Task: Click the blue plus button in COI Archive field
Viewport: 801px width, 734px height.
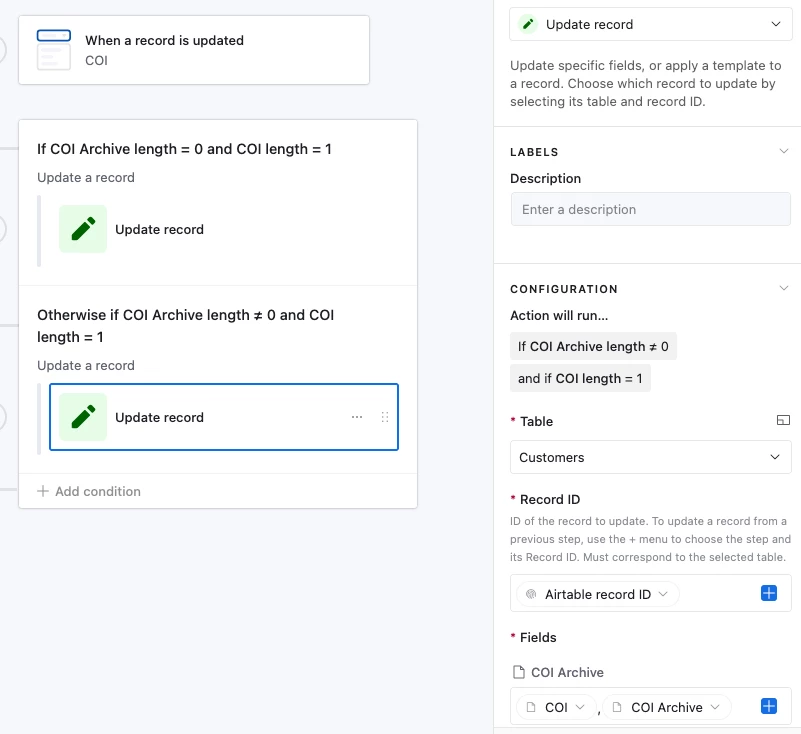Action: coord(768,706)
